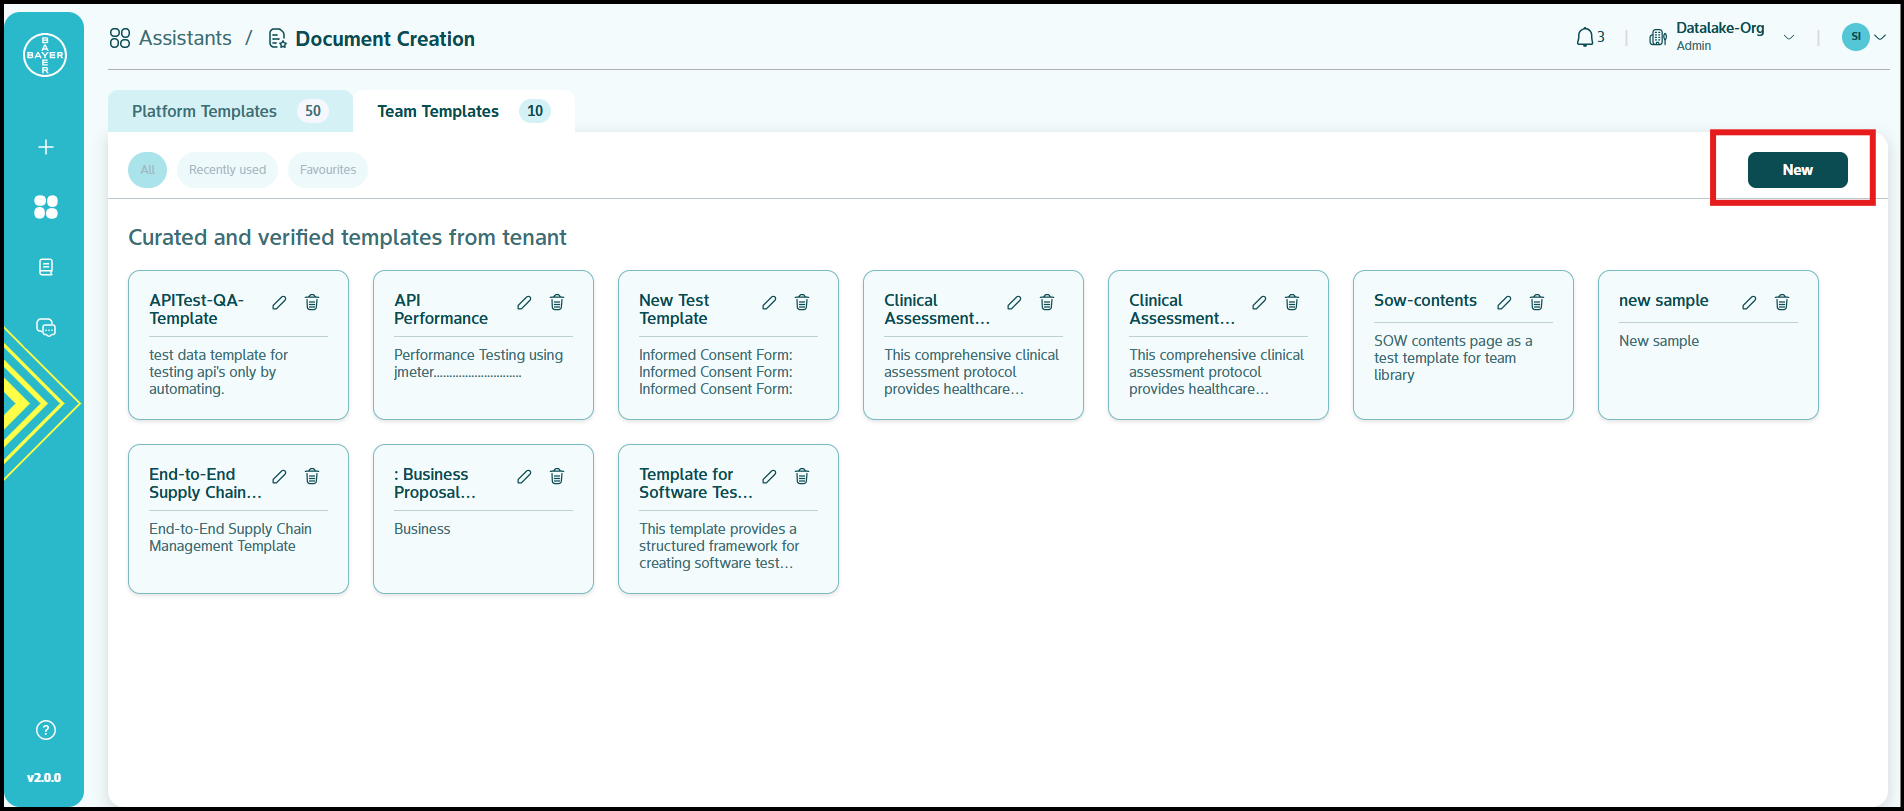Edit the APITest-QA-Template card

[280, 302]
